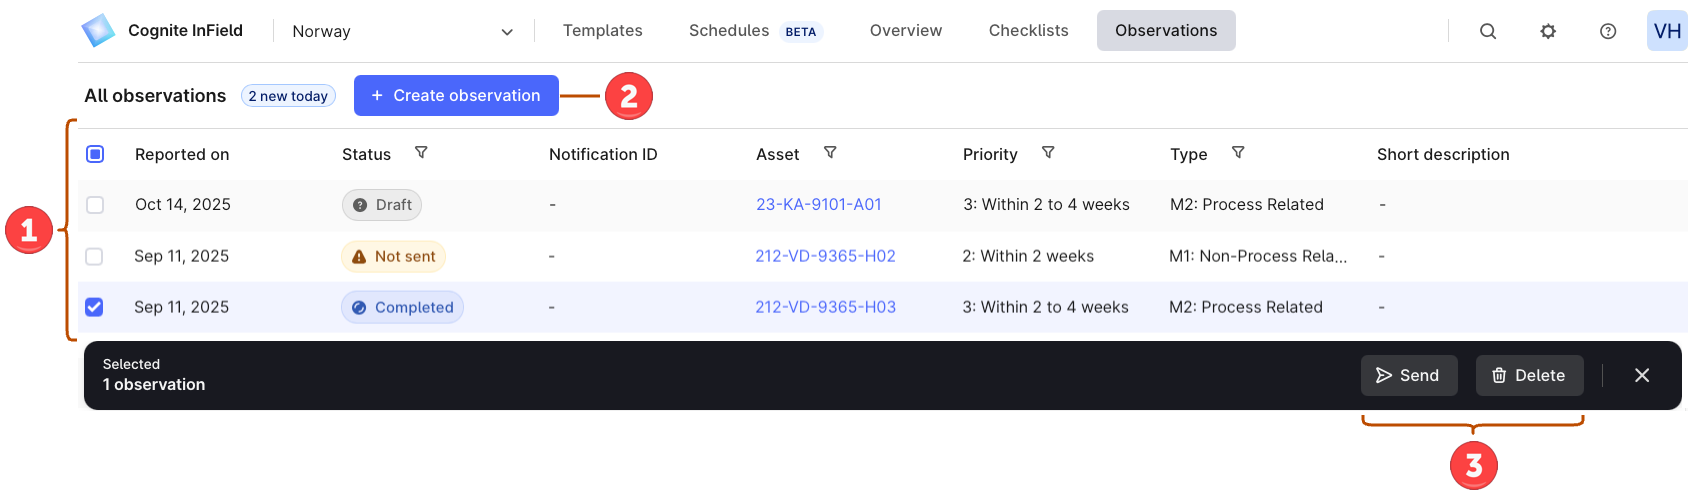
Task: Filter the Status column
Action: (x=421, y=153)
